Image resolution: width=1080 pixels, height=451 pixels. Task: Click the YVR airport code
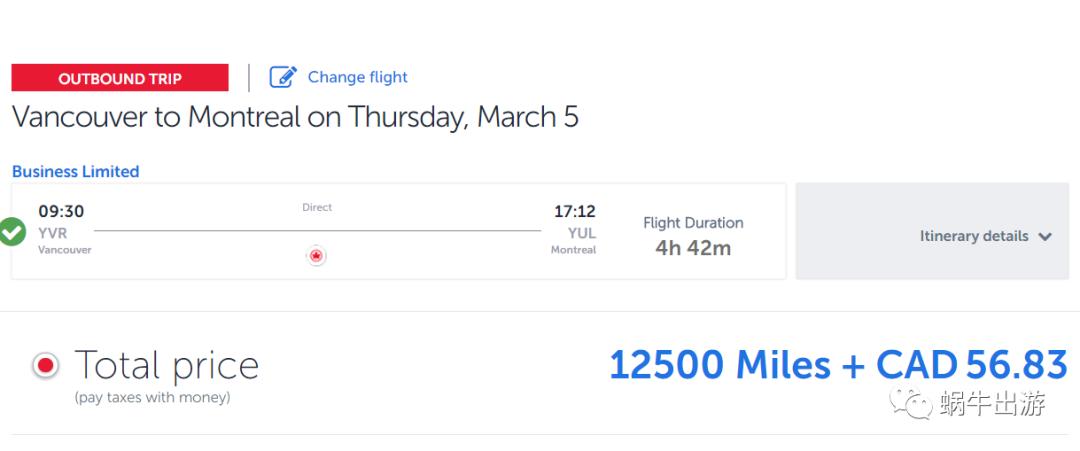(52, 233)
